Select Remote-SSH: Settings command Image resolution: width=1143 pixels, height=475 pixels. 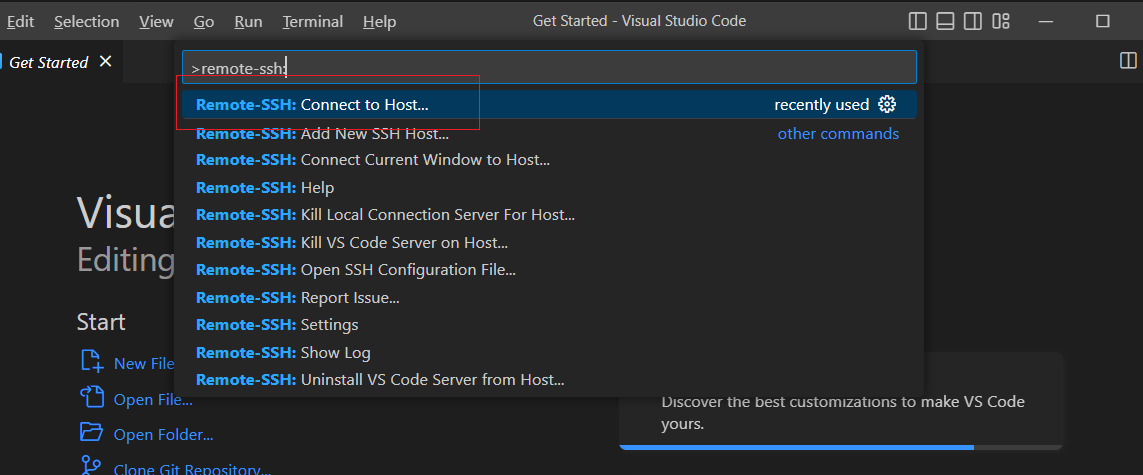[x=549, y=325]
